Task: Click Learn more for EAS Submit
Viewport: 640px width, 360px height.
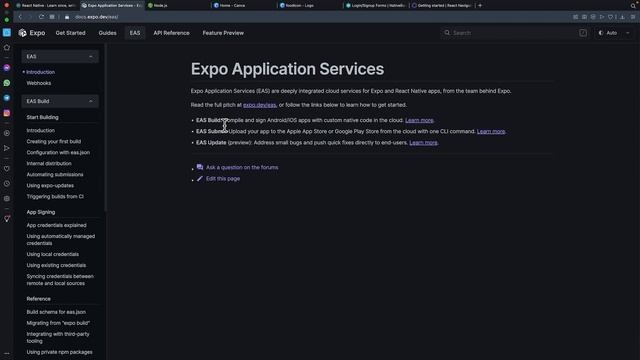Action: coord(491,131)
